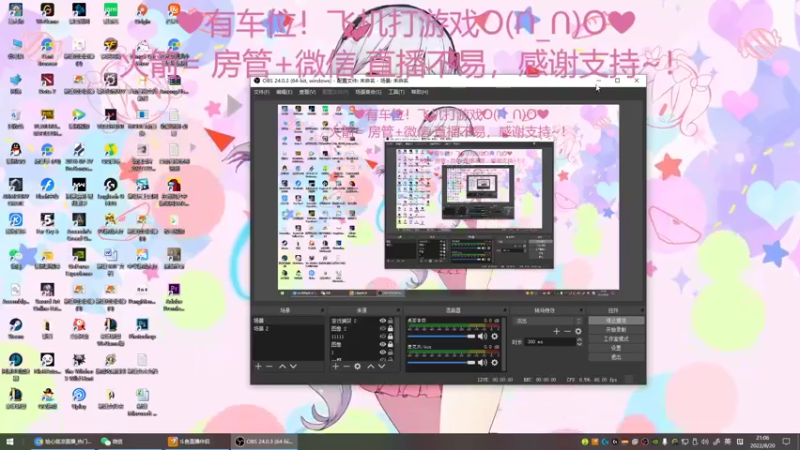Click the 300 ms duration input field
The height and width of the screenshot is (450, 800).
550,342
